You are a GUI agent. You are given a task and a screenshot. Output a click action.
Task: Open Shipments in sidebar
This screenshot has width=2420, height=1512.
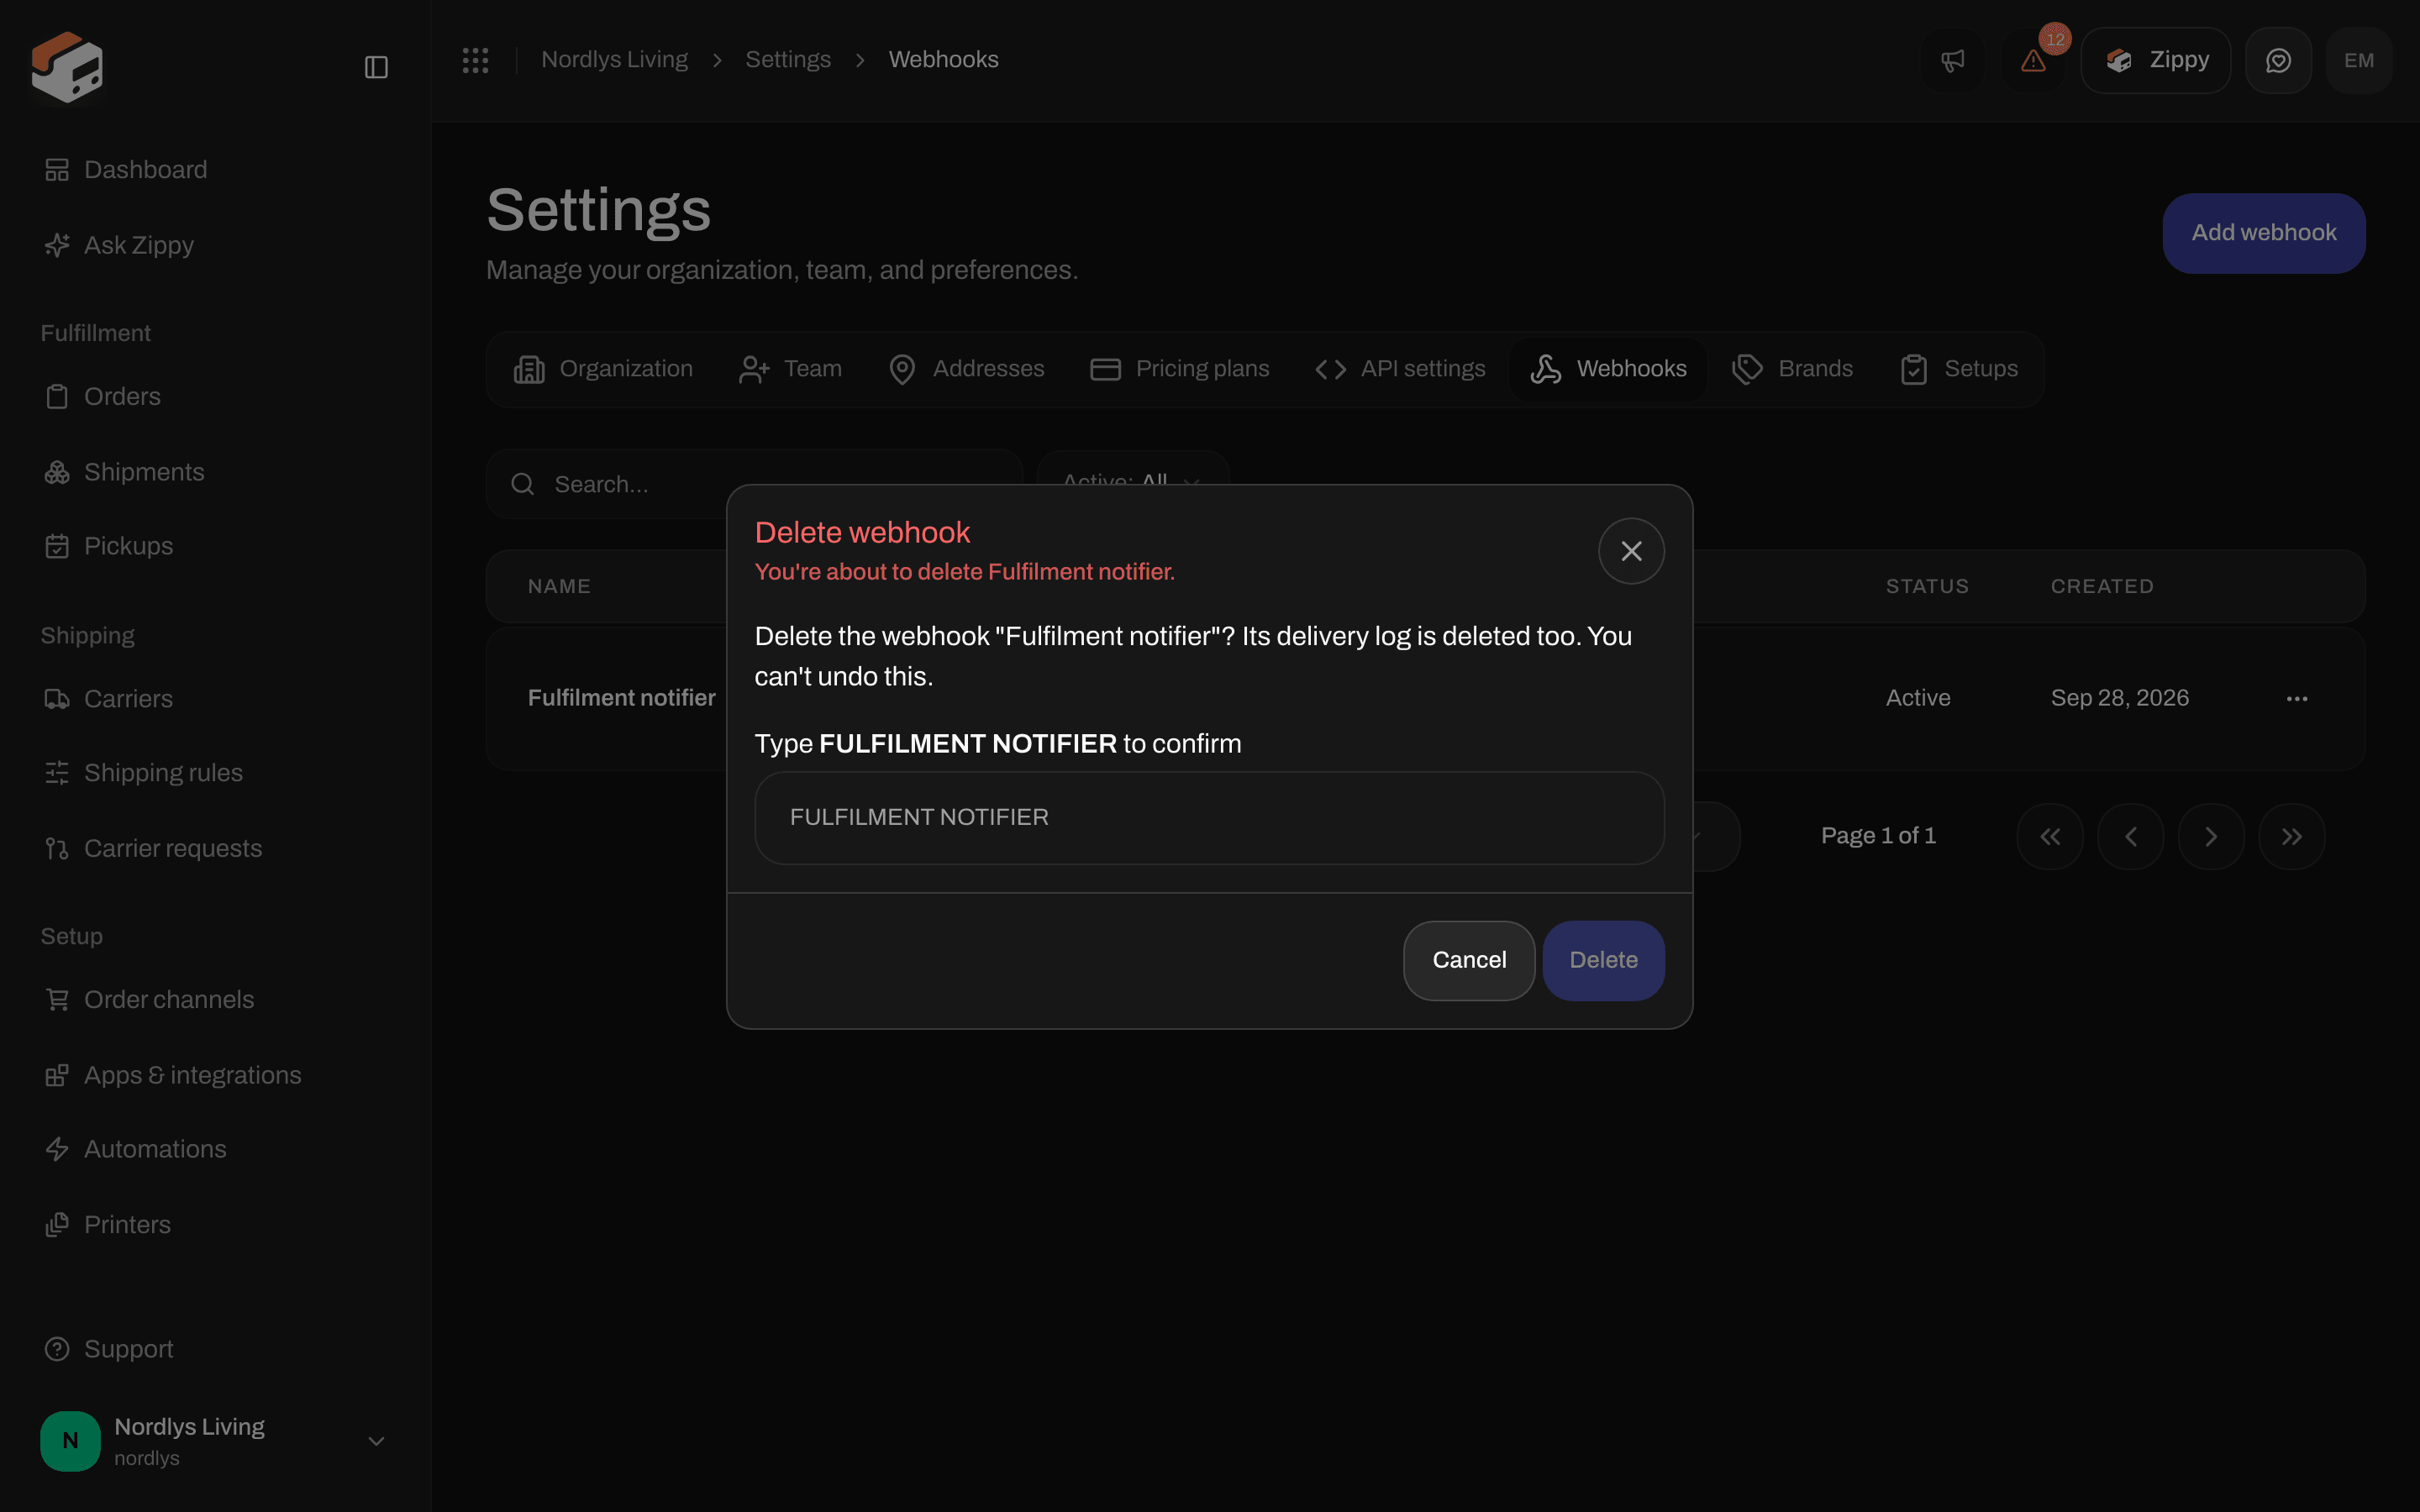pos(124,472)
